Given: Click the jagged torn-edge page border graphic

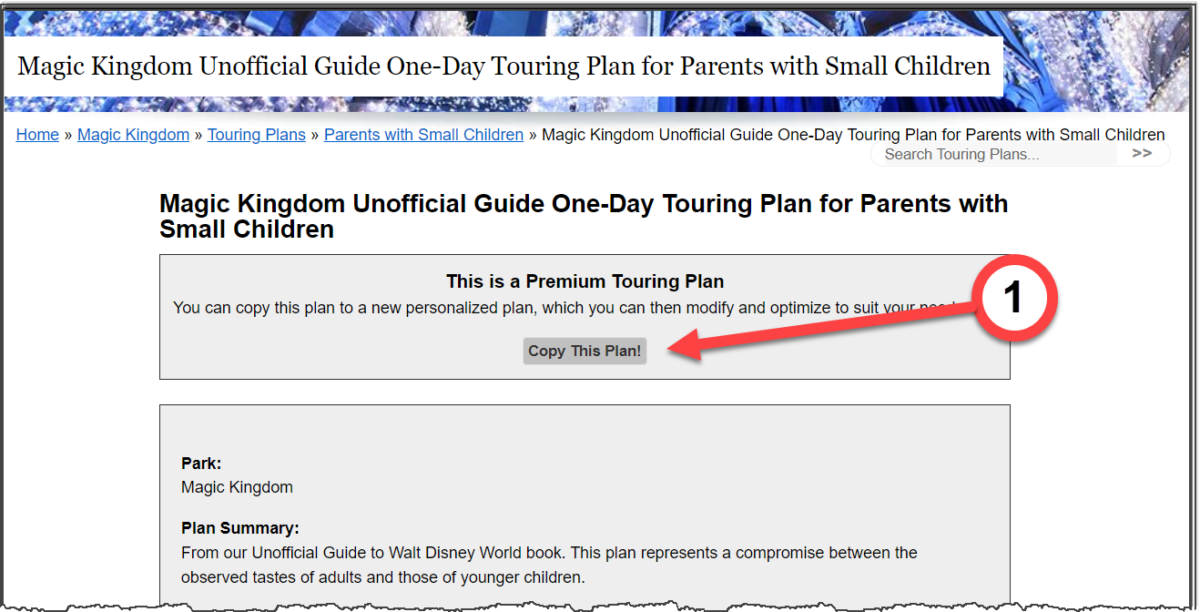Looking at the screenshot, I should [x=600, y=605].
